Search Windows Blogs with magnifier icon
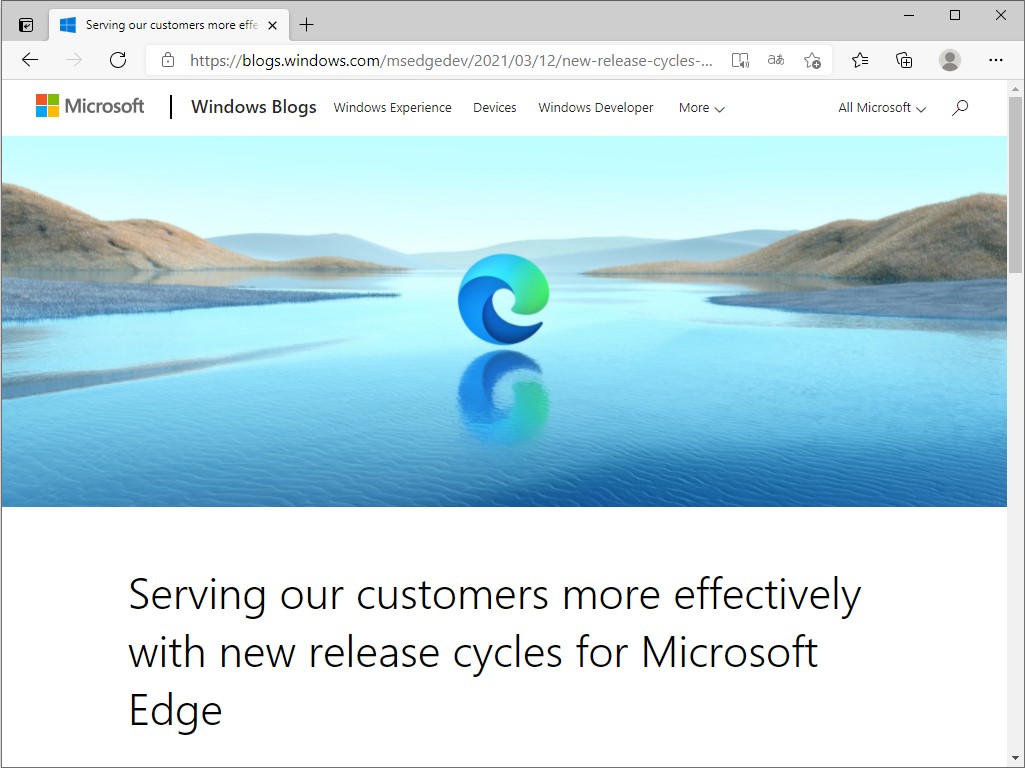Screen dimensions: 1025x768 pyautogui.click(x=960, y=107)
